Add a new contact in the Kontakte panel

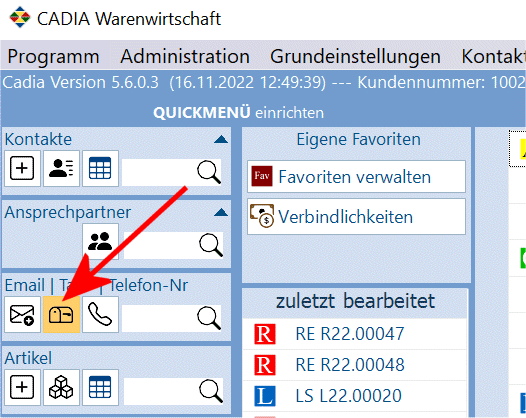tap(22, 168)
